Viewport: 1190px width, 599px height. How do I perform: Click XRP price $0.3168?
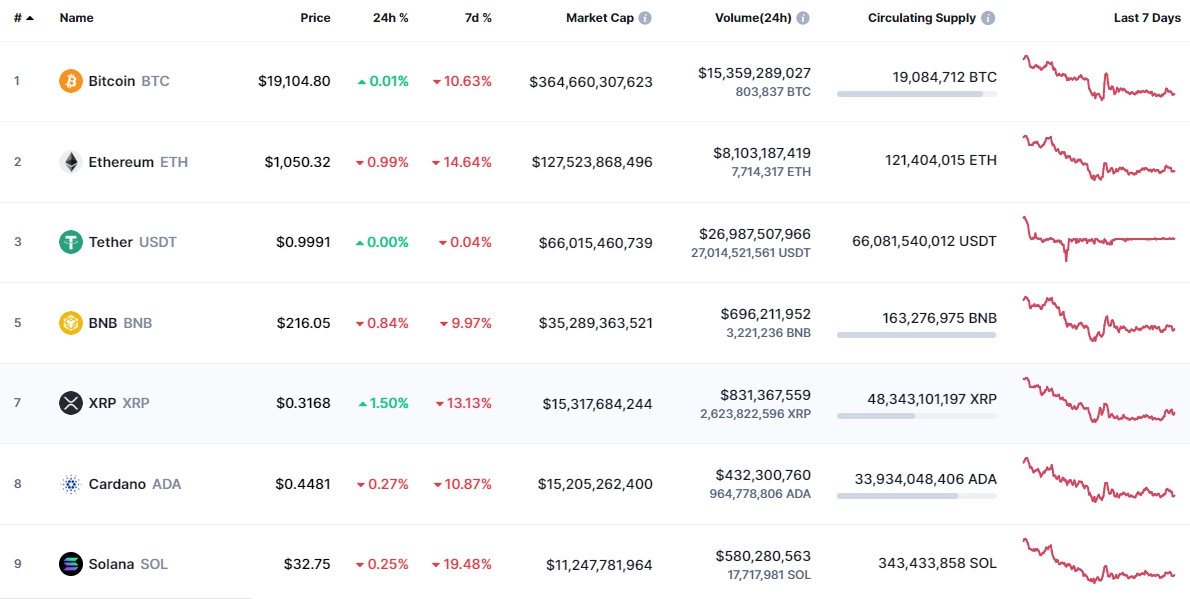pyautogui.click(x=304, y=403)
